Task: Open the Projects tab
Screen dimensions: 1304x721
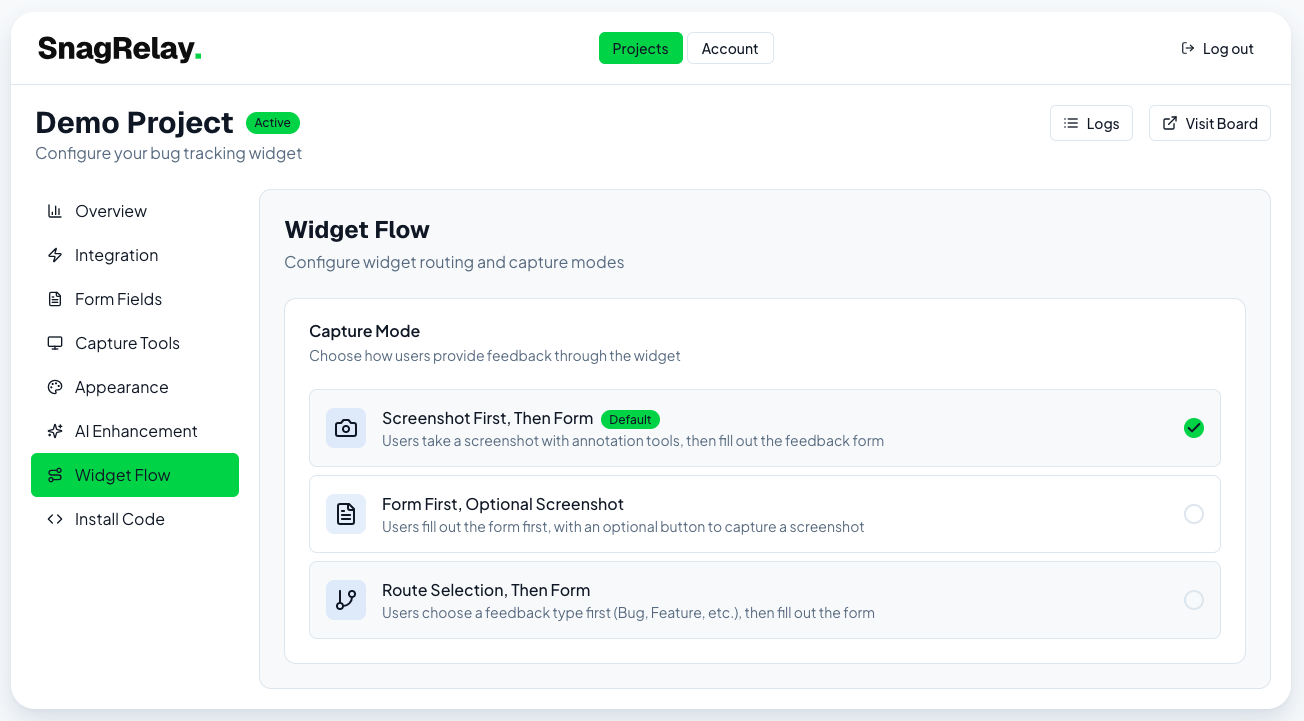Action: 640,48
